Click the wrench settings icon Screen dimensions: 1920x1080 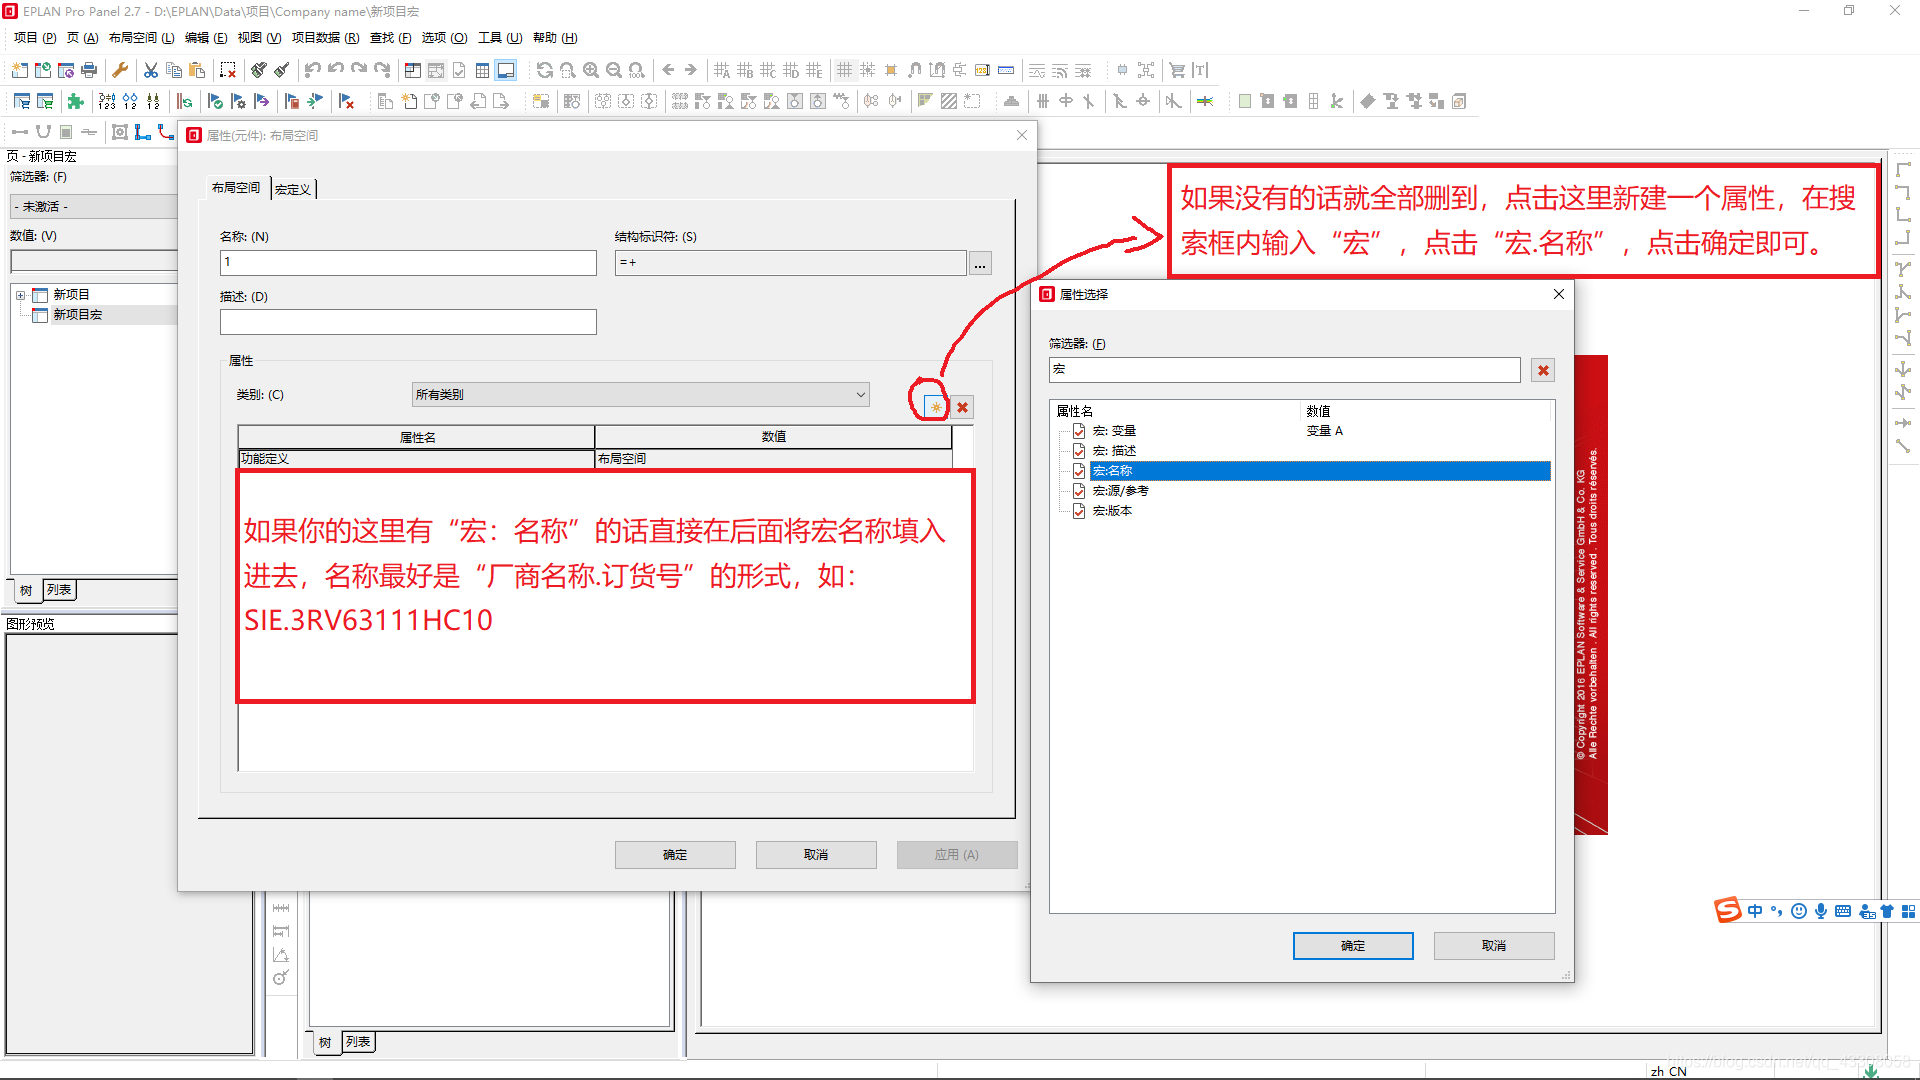point(120,70)
